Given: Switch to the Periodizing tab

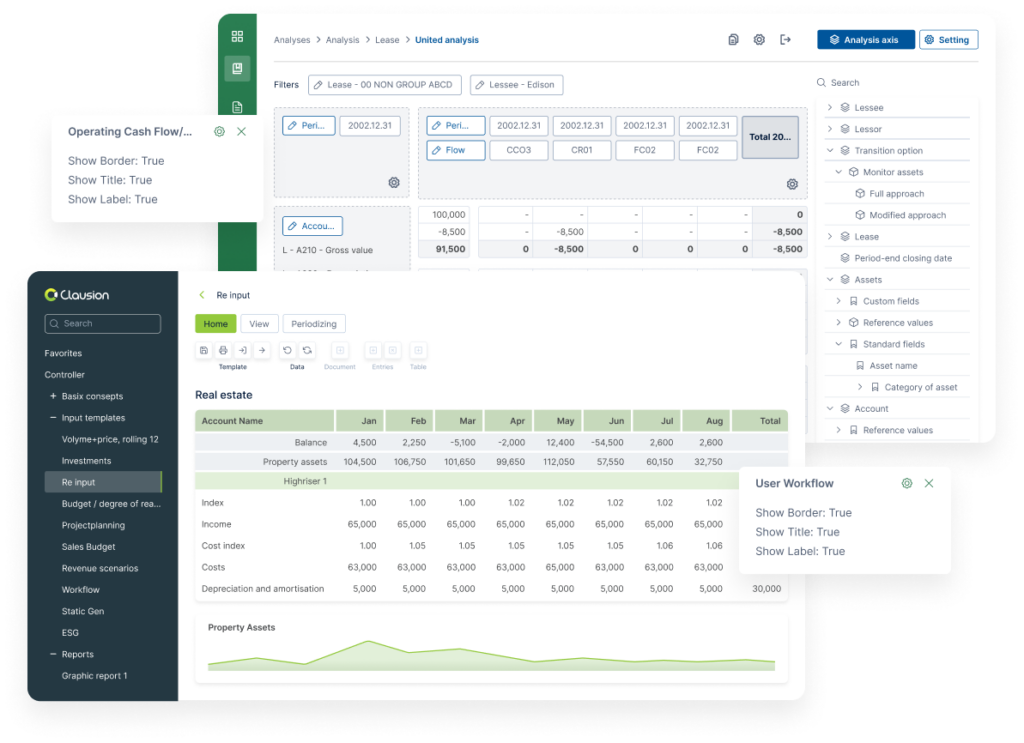Looking at the screenshot, I should (312, 324).
